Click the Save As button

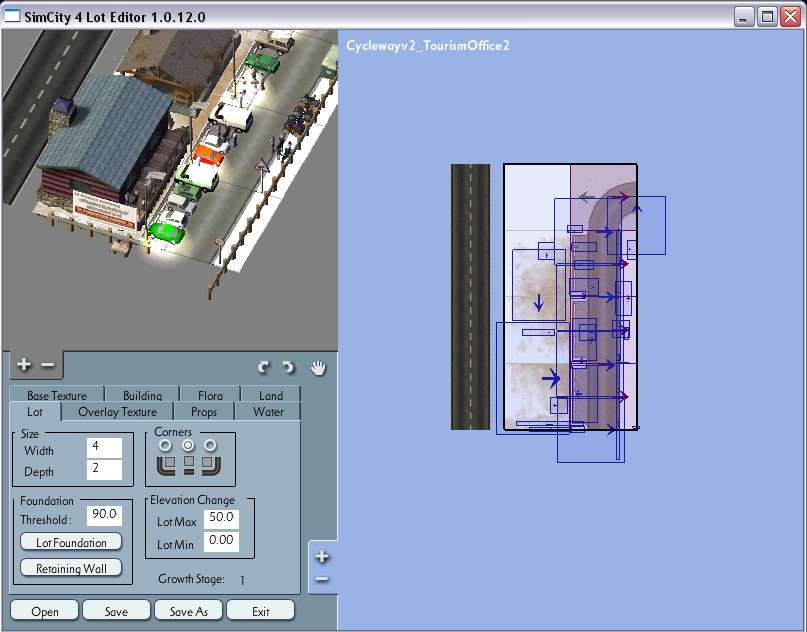(x=188, y=611)
